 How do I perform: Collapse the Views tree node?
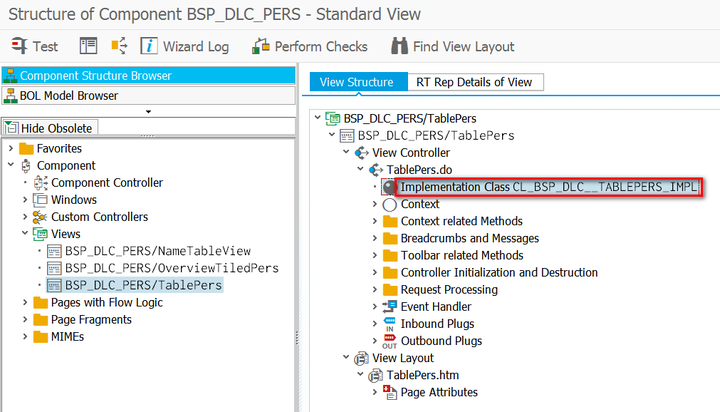pos(25,233)
